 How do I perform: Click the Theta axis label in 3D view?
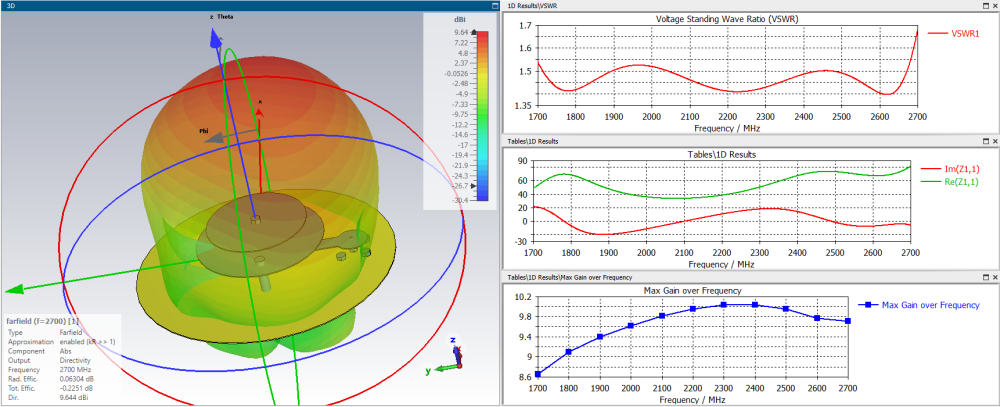point(226,17)
